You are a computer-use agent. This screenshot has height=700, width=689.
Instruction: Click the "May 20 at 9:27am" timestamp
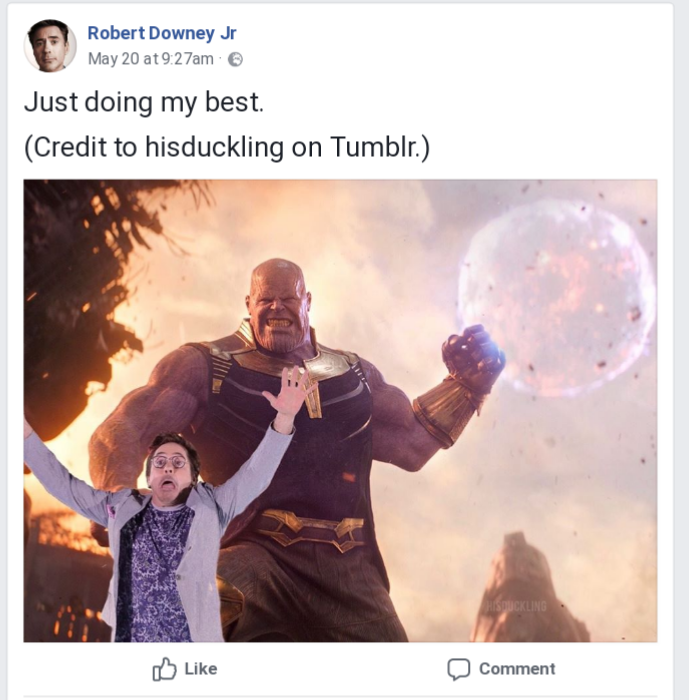click(x=151, y=59)
